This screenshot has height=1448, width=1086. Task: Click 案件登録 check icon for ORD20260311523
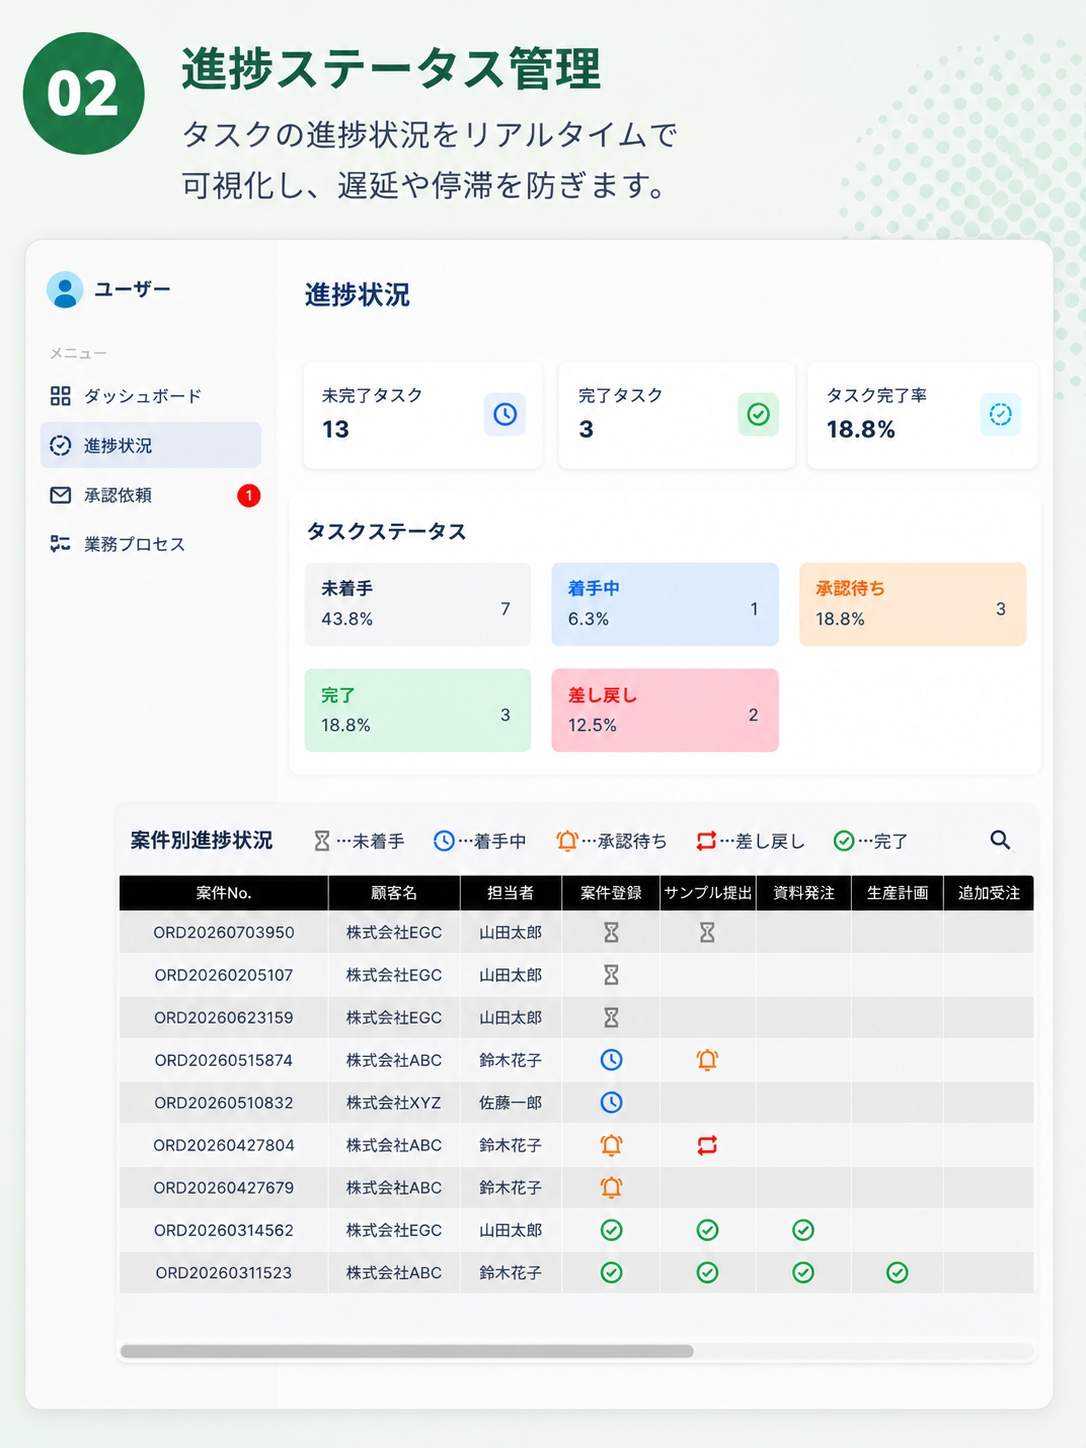[x=611, y=1272]
